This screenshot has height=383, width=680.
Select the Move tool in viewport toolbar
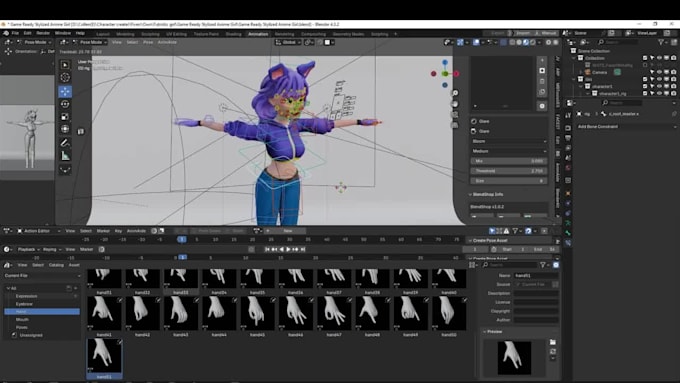coord(65,91)
